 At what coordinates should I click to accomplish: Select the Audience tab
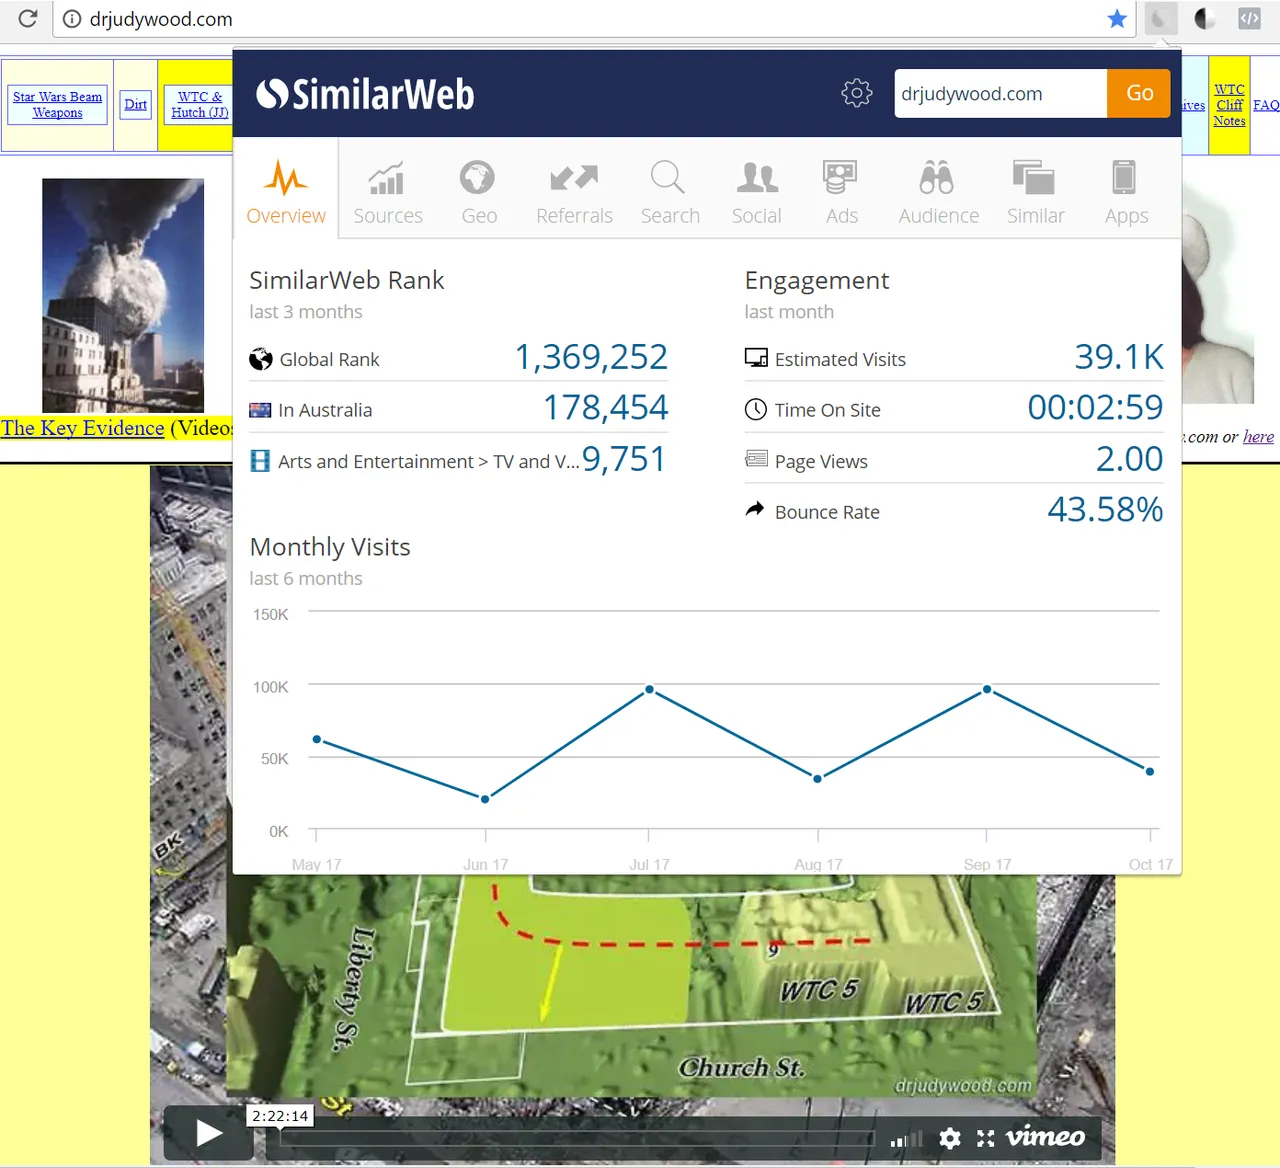tap(938, 190)
